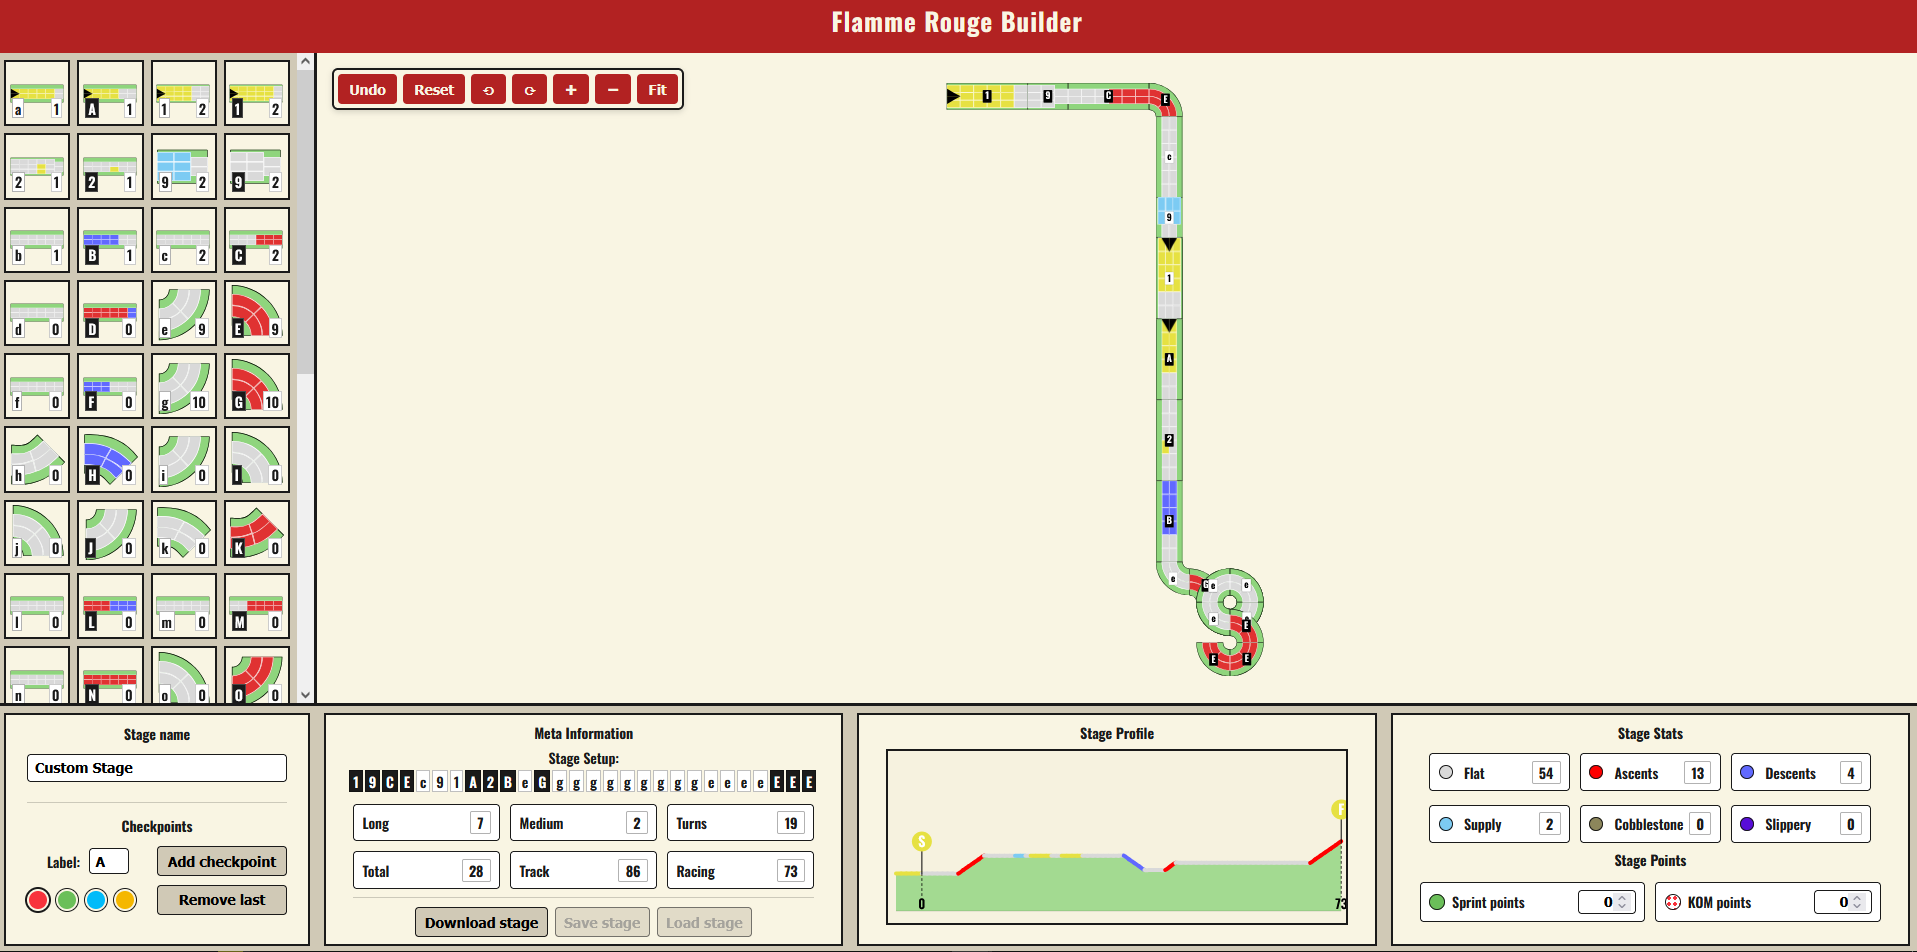Choose blue descent tile 'F'

(110, 386)
